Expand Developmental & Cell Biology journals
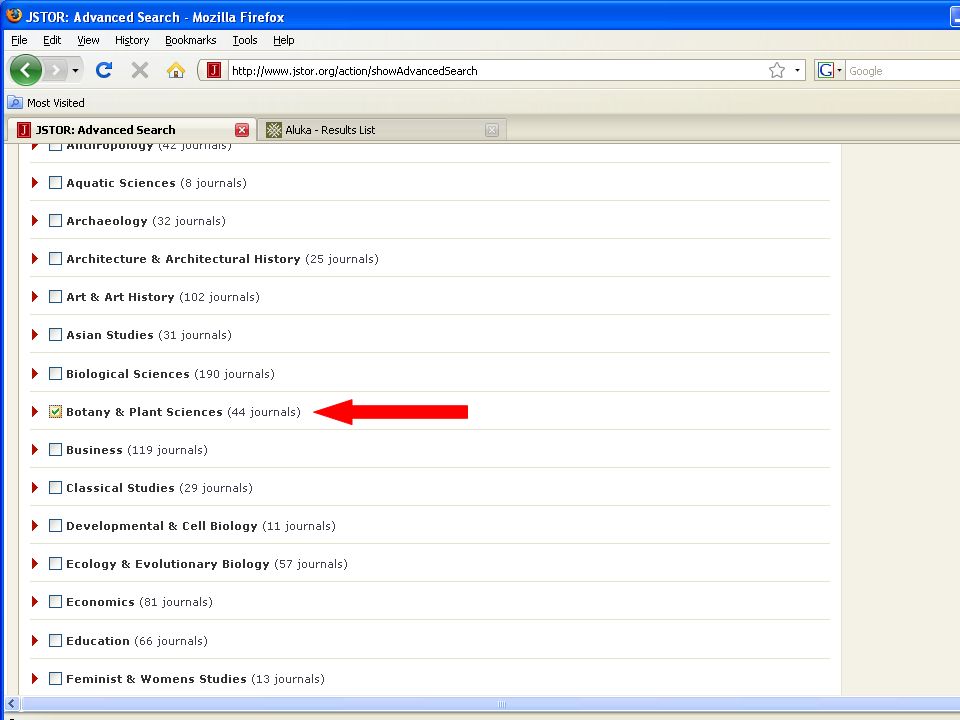Viewport: 960px width, 720px height. coord(35,525)
